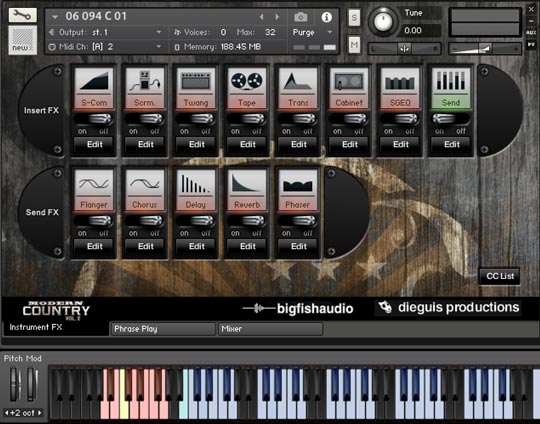Toggle the Phaser on/off switch

[298, 221]
